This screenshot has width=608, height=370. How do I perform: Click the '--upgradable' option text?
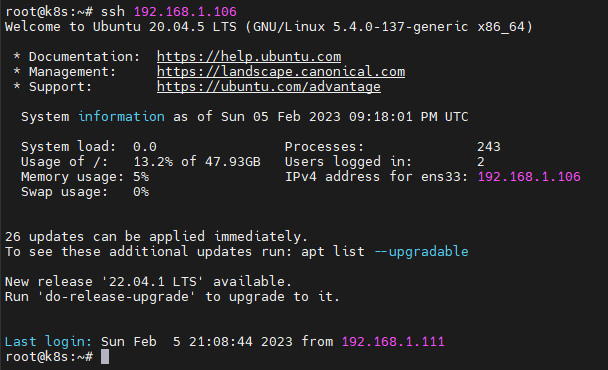click(421, 252)
